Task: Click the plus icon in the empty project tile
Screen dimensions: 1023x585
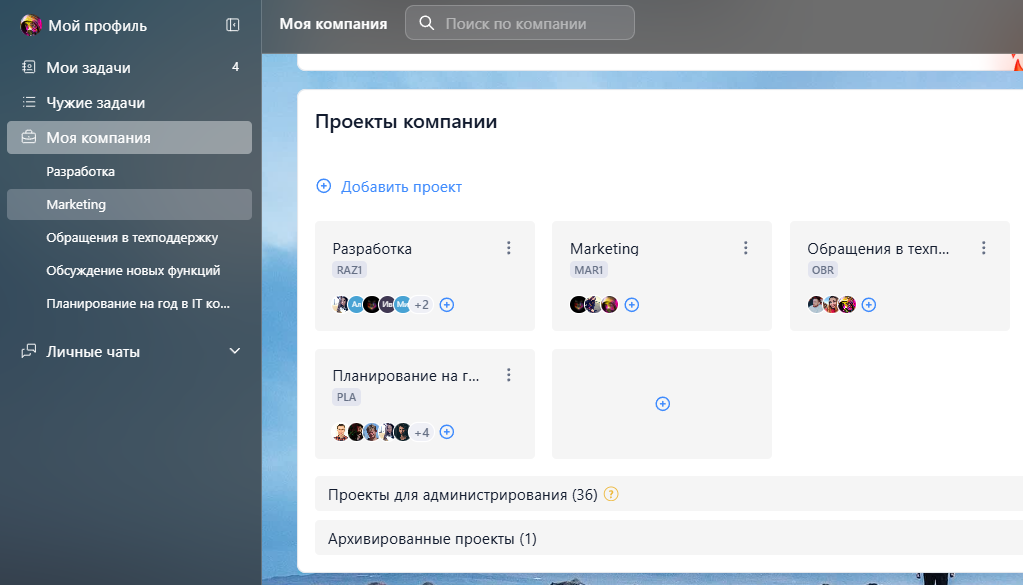Action: [x=661, y=403]
